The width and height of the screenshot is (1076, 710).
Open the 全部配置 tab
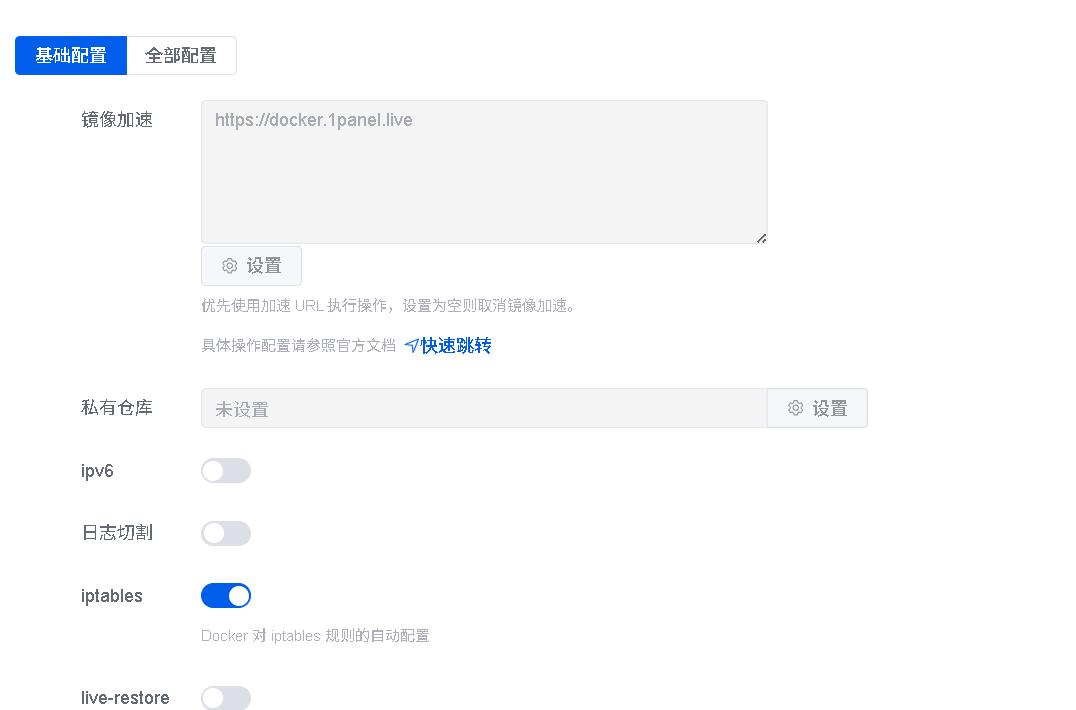pos(181,56)
